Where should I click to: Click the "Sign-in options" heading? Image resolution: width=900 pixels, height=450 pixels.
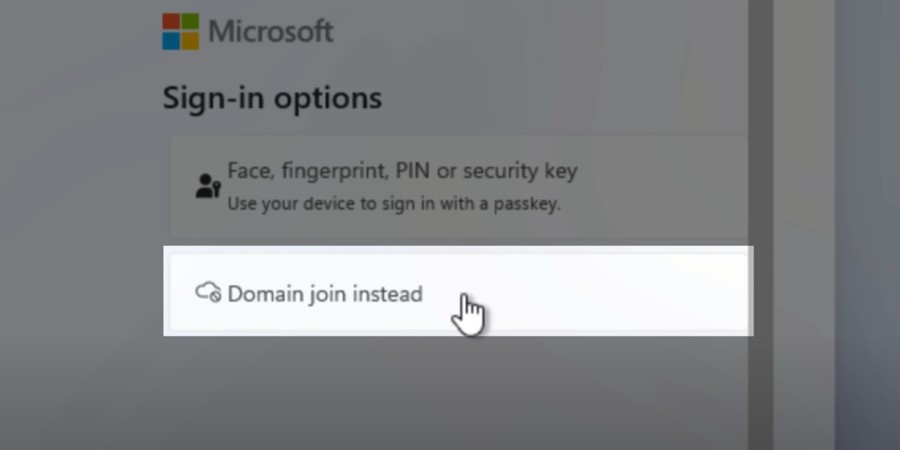[x=272, y=98]
